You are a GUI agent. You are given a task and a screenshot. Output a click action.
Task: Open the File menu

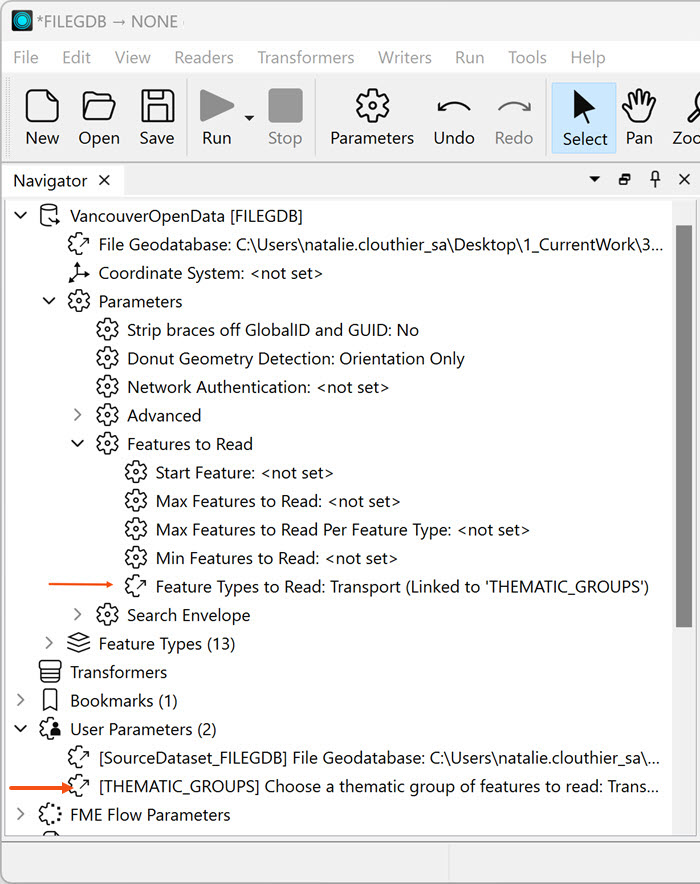pos(26,58)
